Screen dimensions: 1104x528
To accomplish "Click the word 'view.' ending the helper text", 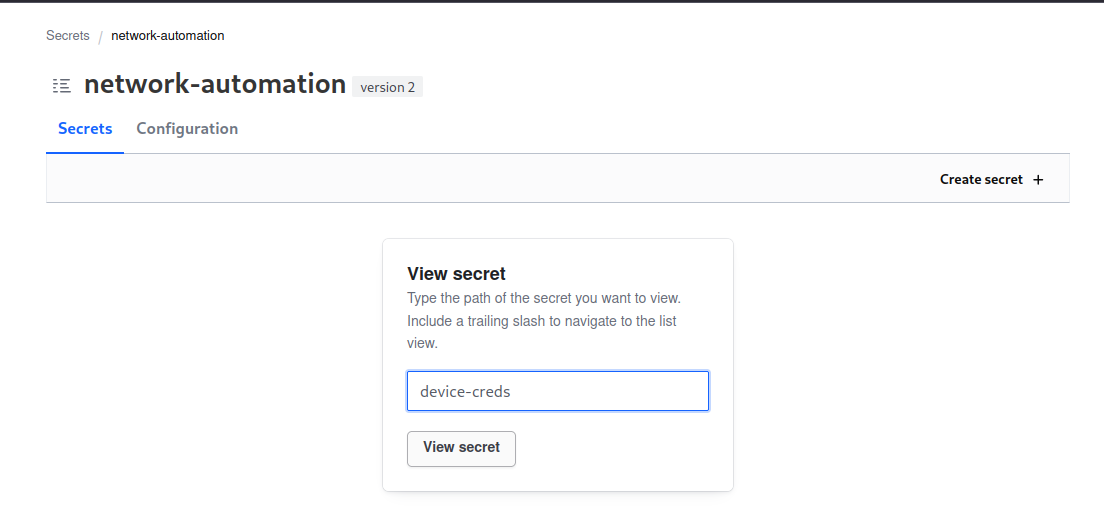I will click(422, 343).
